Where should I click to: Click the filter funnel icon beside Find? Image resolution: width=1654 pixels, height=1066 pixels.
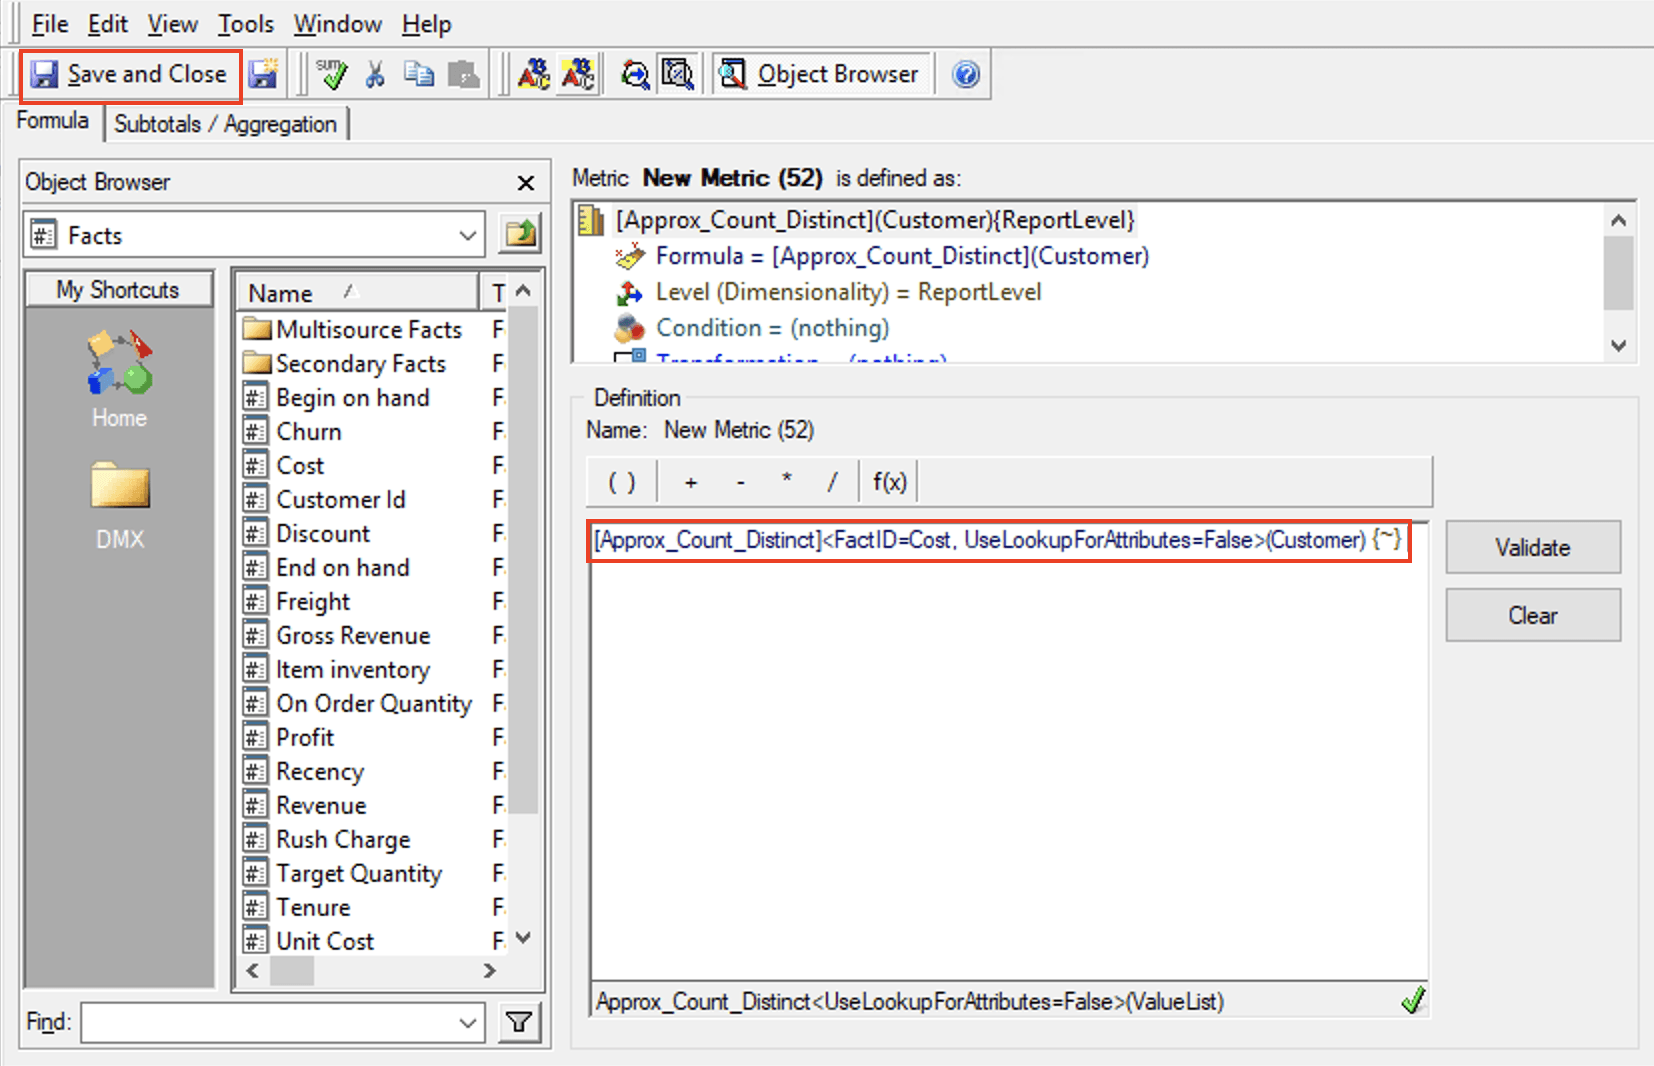(519, 1022)
